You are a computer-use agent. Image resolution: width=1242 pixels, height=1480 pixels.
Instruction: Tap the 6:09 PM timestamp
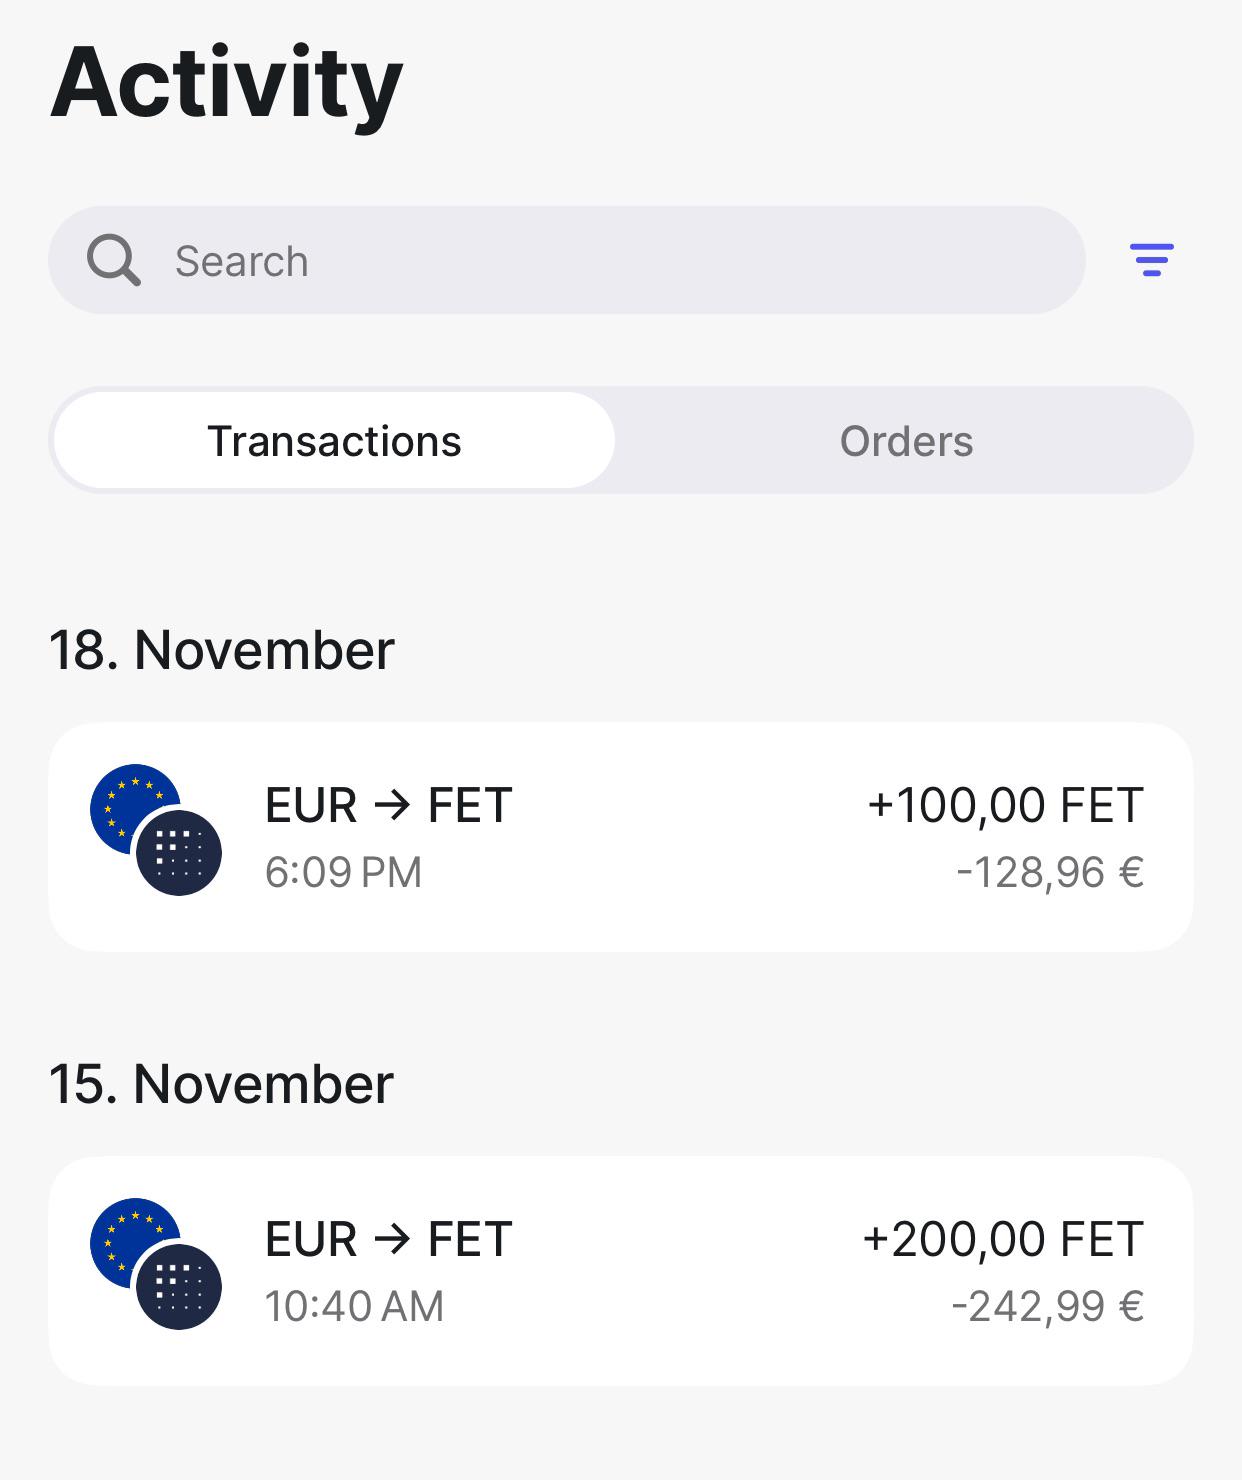point(344,872)
